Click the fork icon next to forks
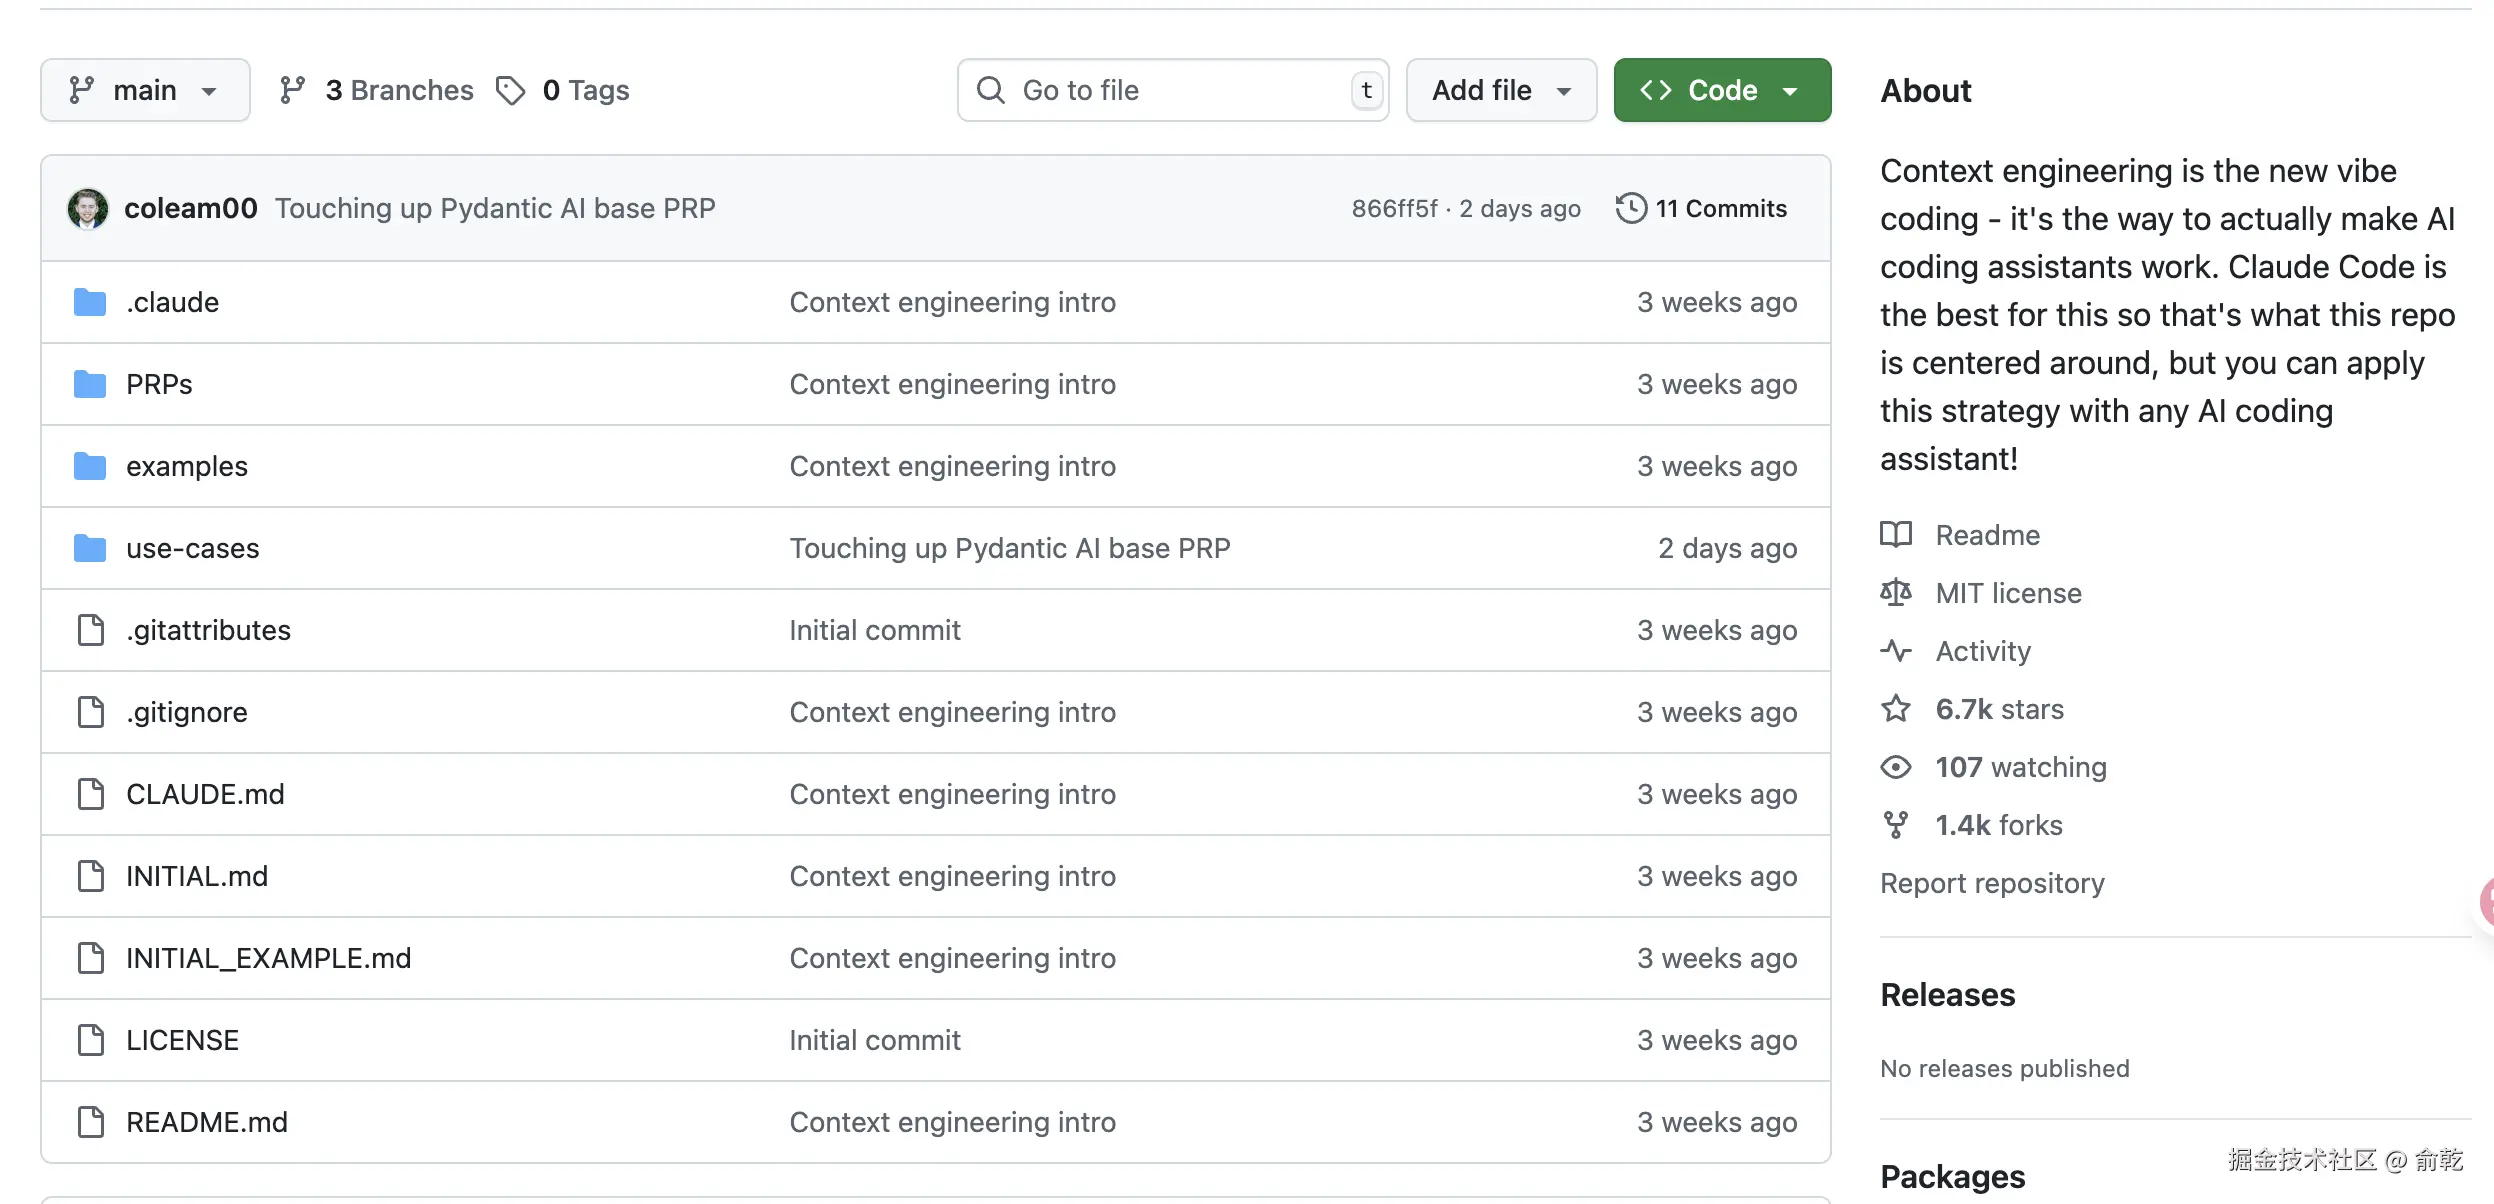 point(1895,825)
